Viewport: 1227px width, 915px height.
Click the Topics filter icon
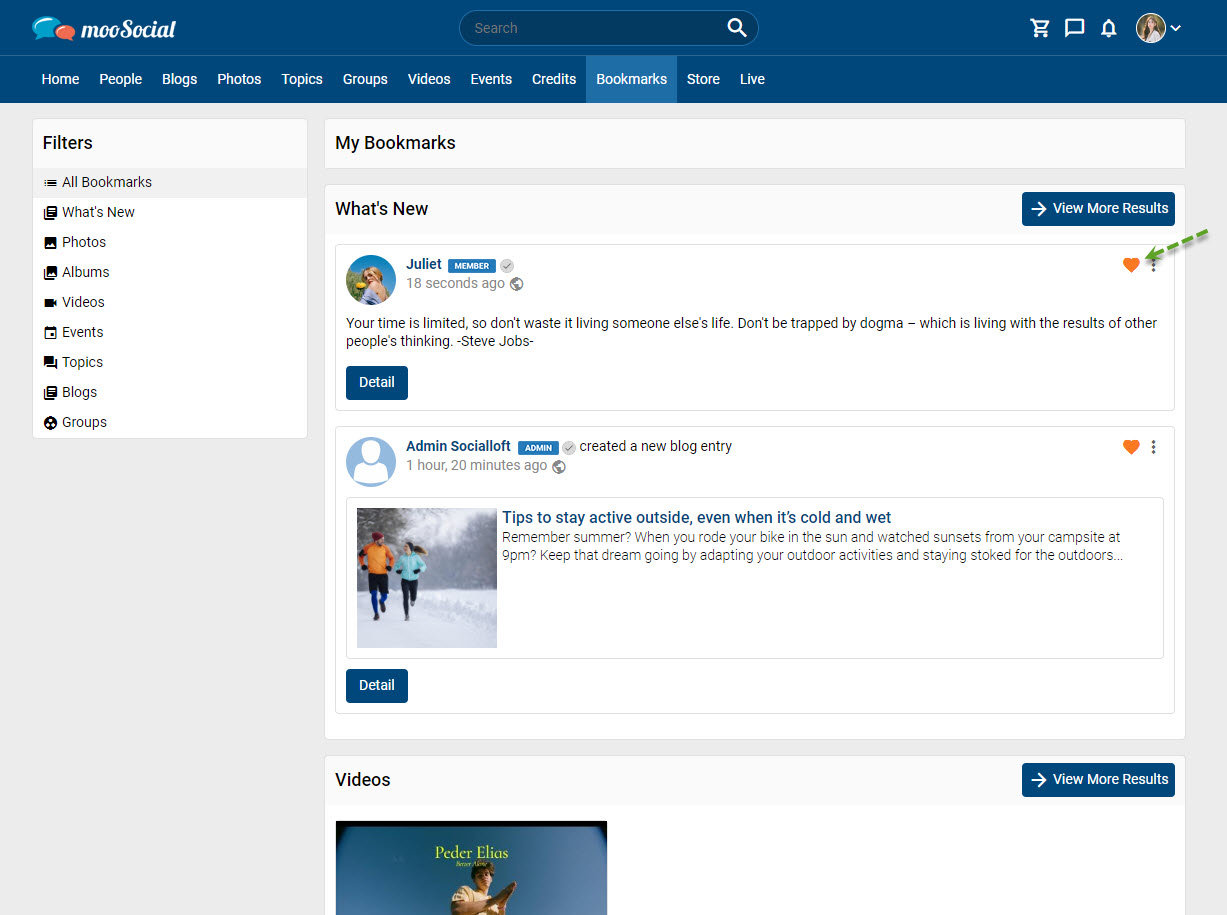[50, 363]
